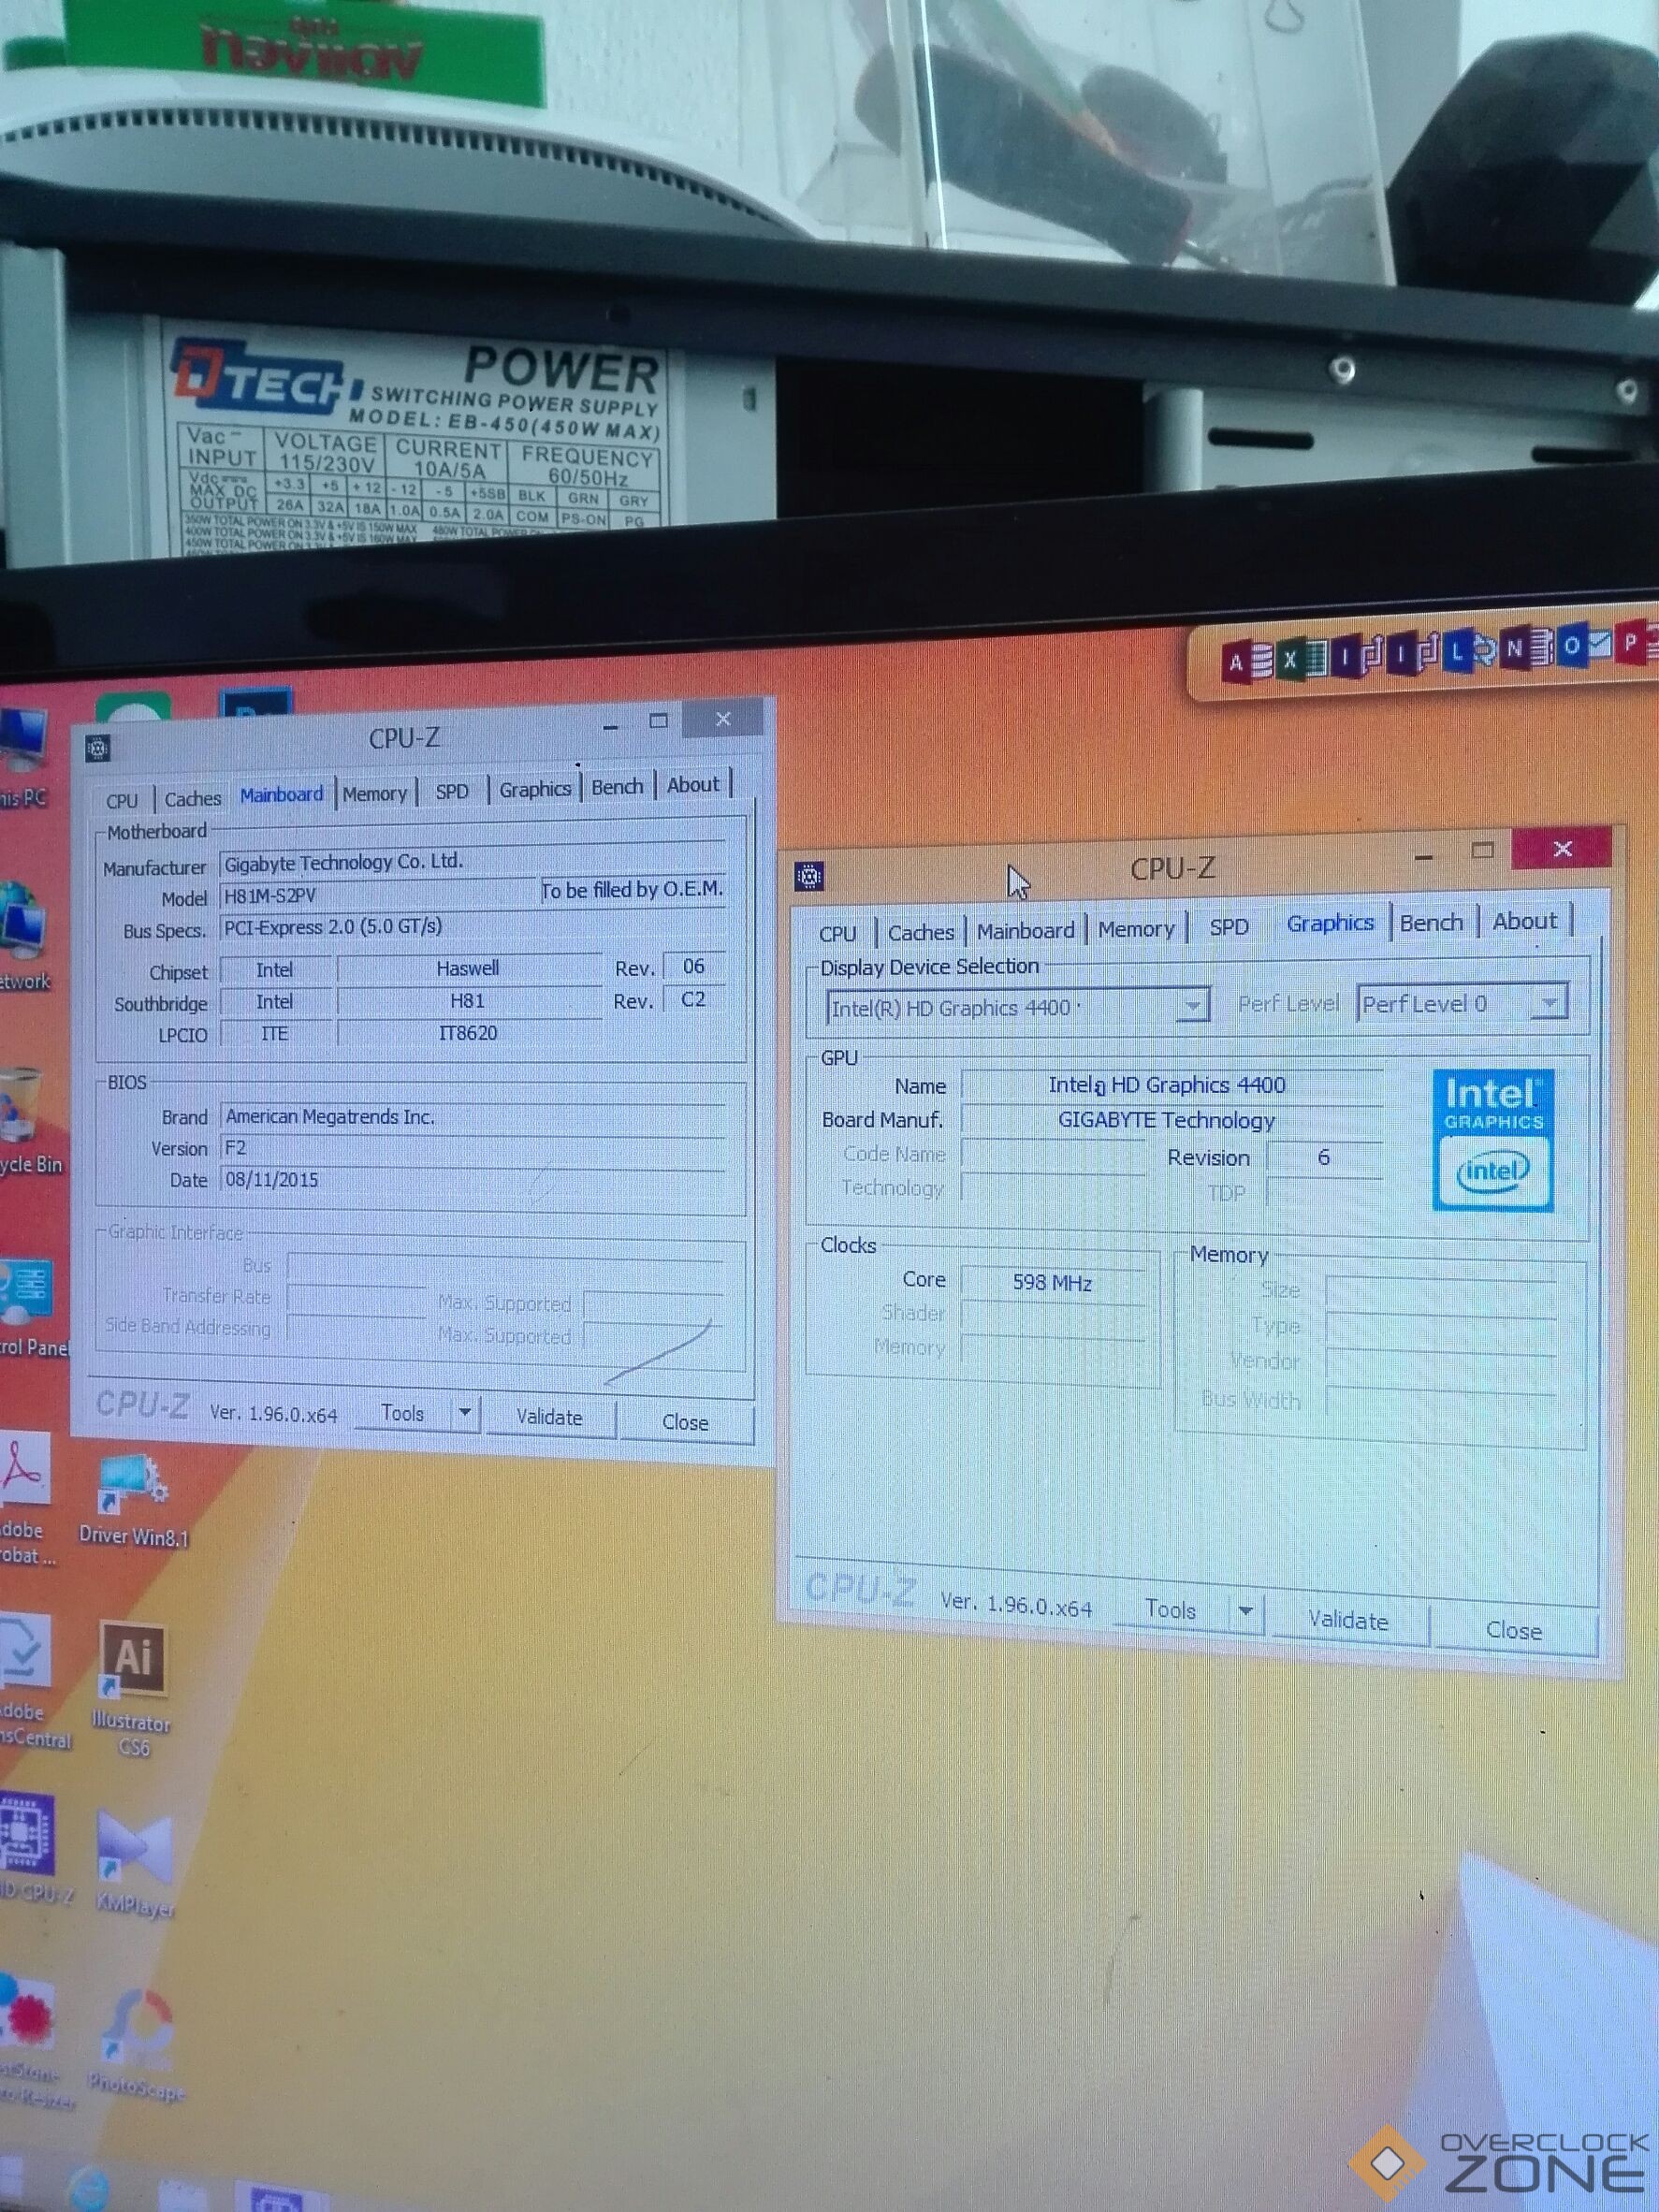Viewport: 1659px width, 2212px height.
Task: Select the Driver Win8.1 desktop shortcut
Action: coord(134,1500)
